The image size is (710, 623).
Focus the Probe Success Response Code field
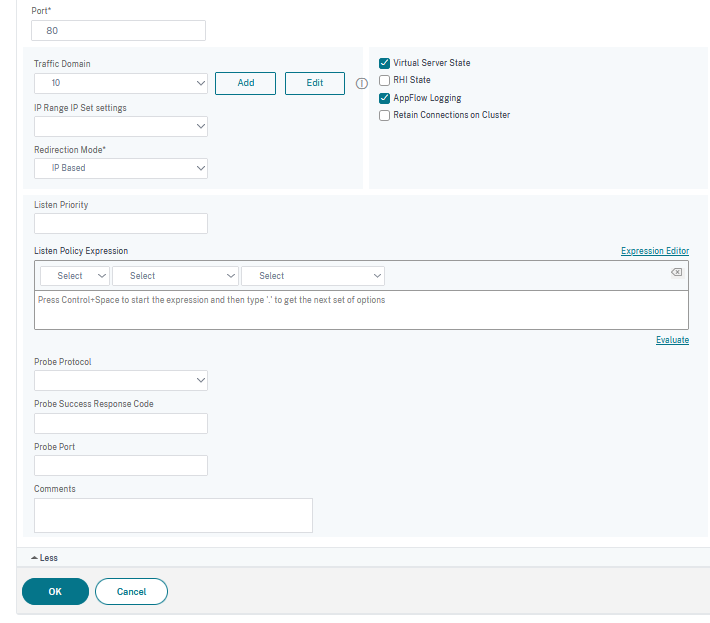[x=121, y=423]
